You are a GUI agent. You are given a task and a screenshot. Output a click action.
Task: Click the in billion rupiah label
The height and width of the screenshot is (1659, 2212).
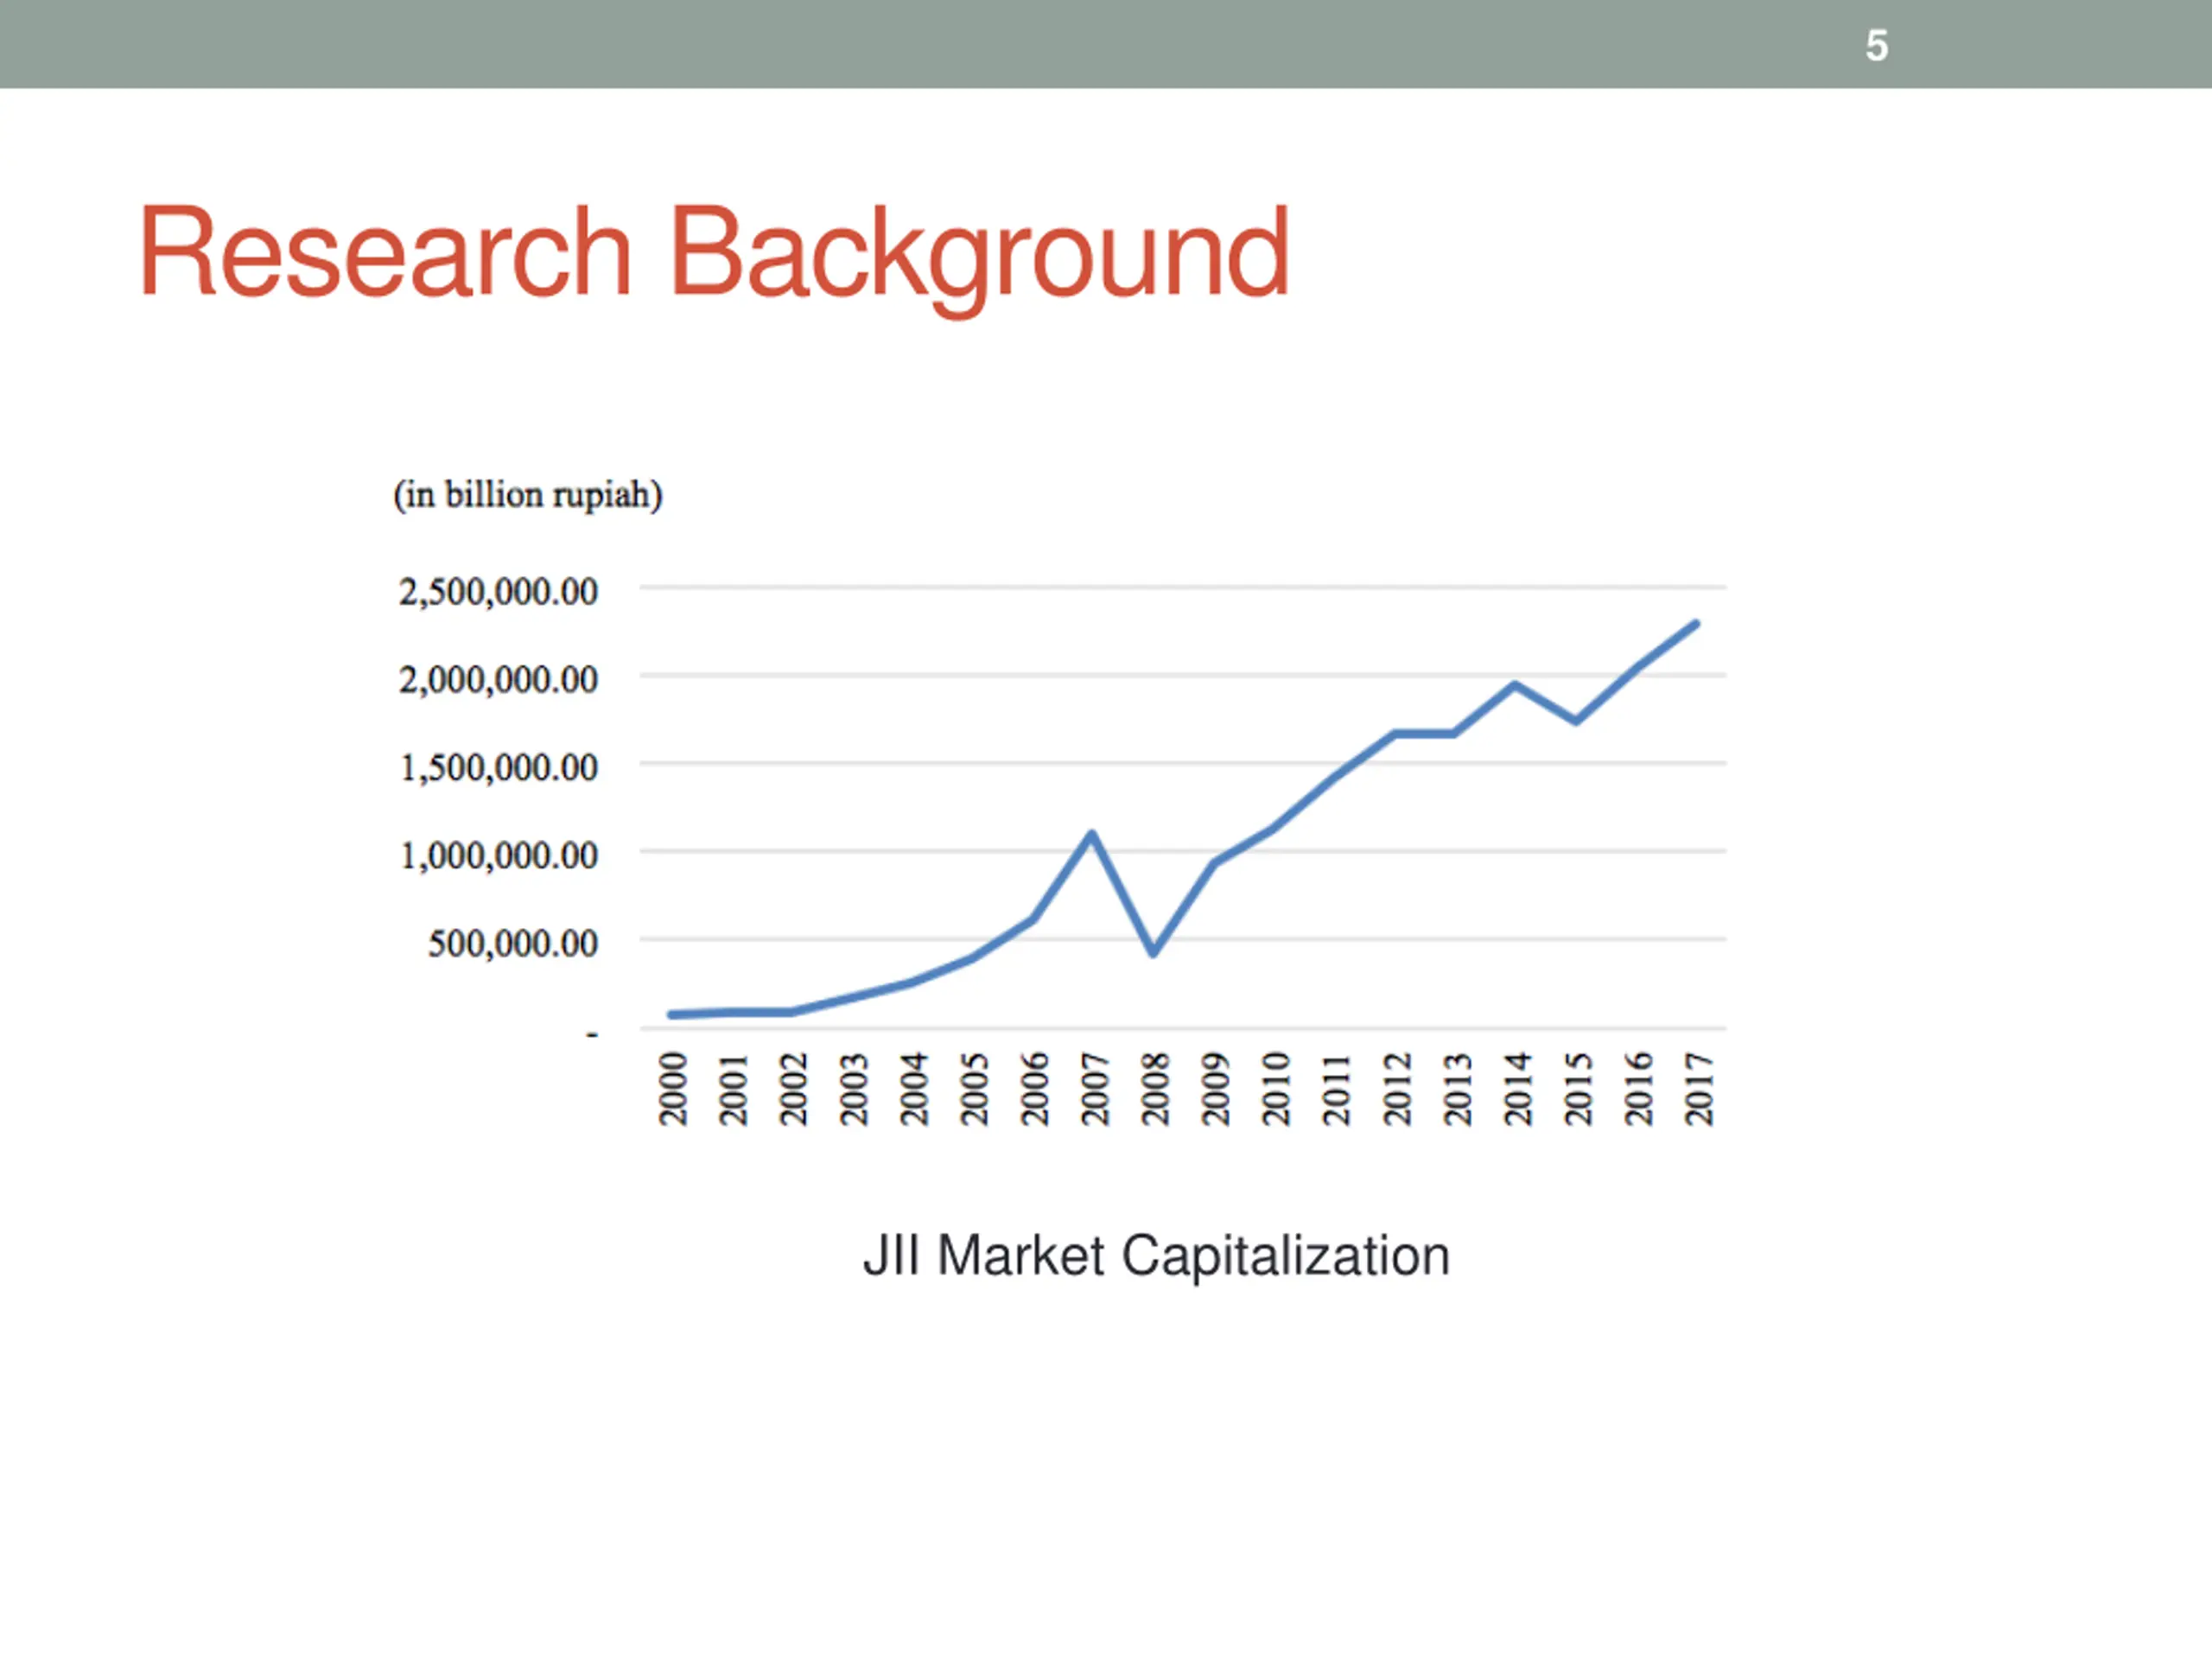click(527, 495)
